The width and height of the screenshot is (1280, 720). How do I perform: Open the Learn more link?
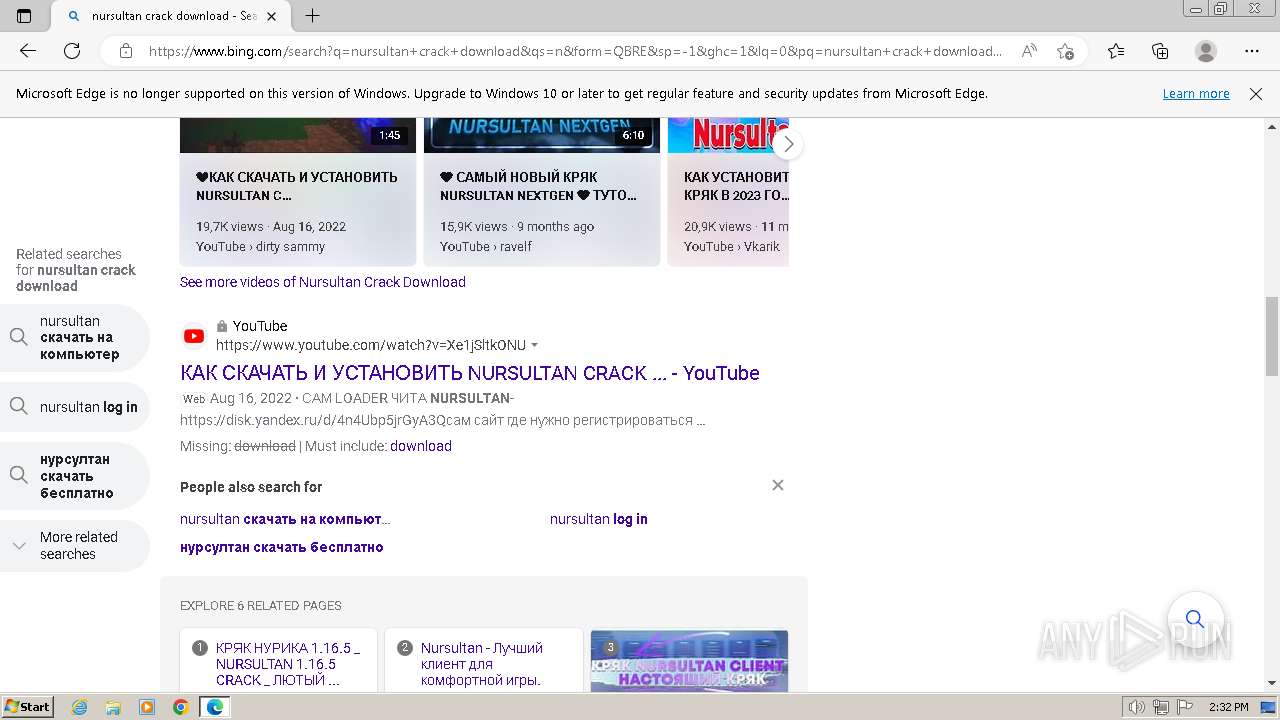click(1196, 94)
